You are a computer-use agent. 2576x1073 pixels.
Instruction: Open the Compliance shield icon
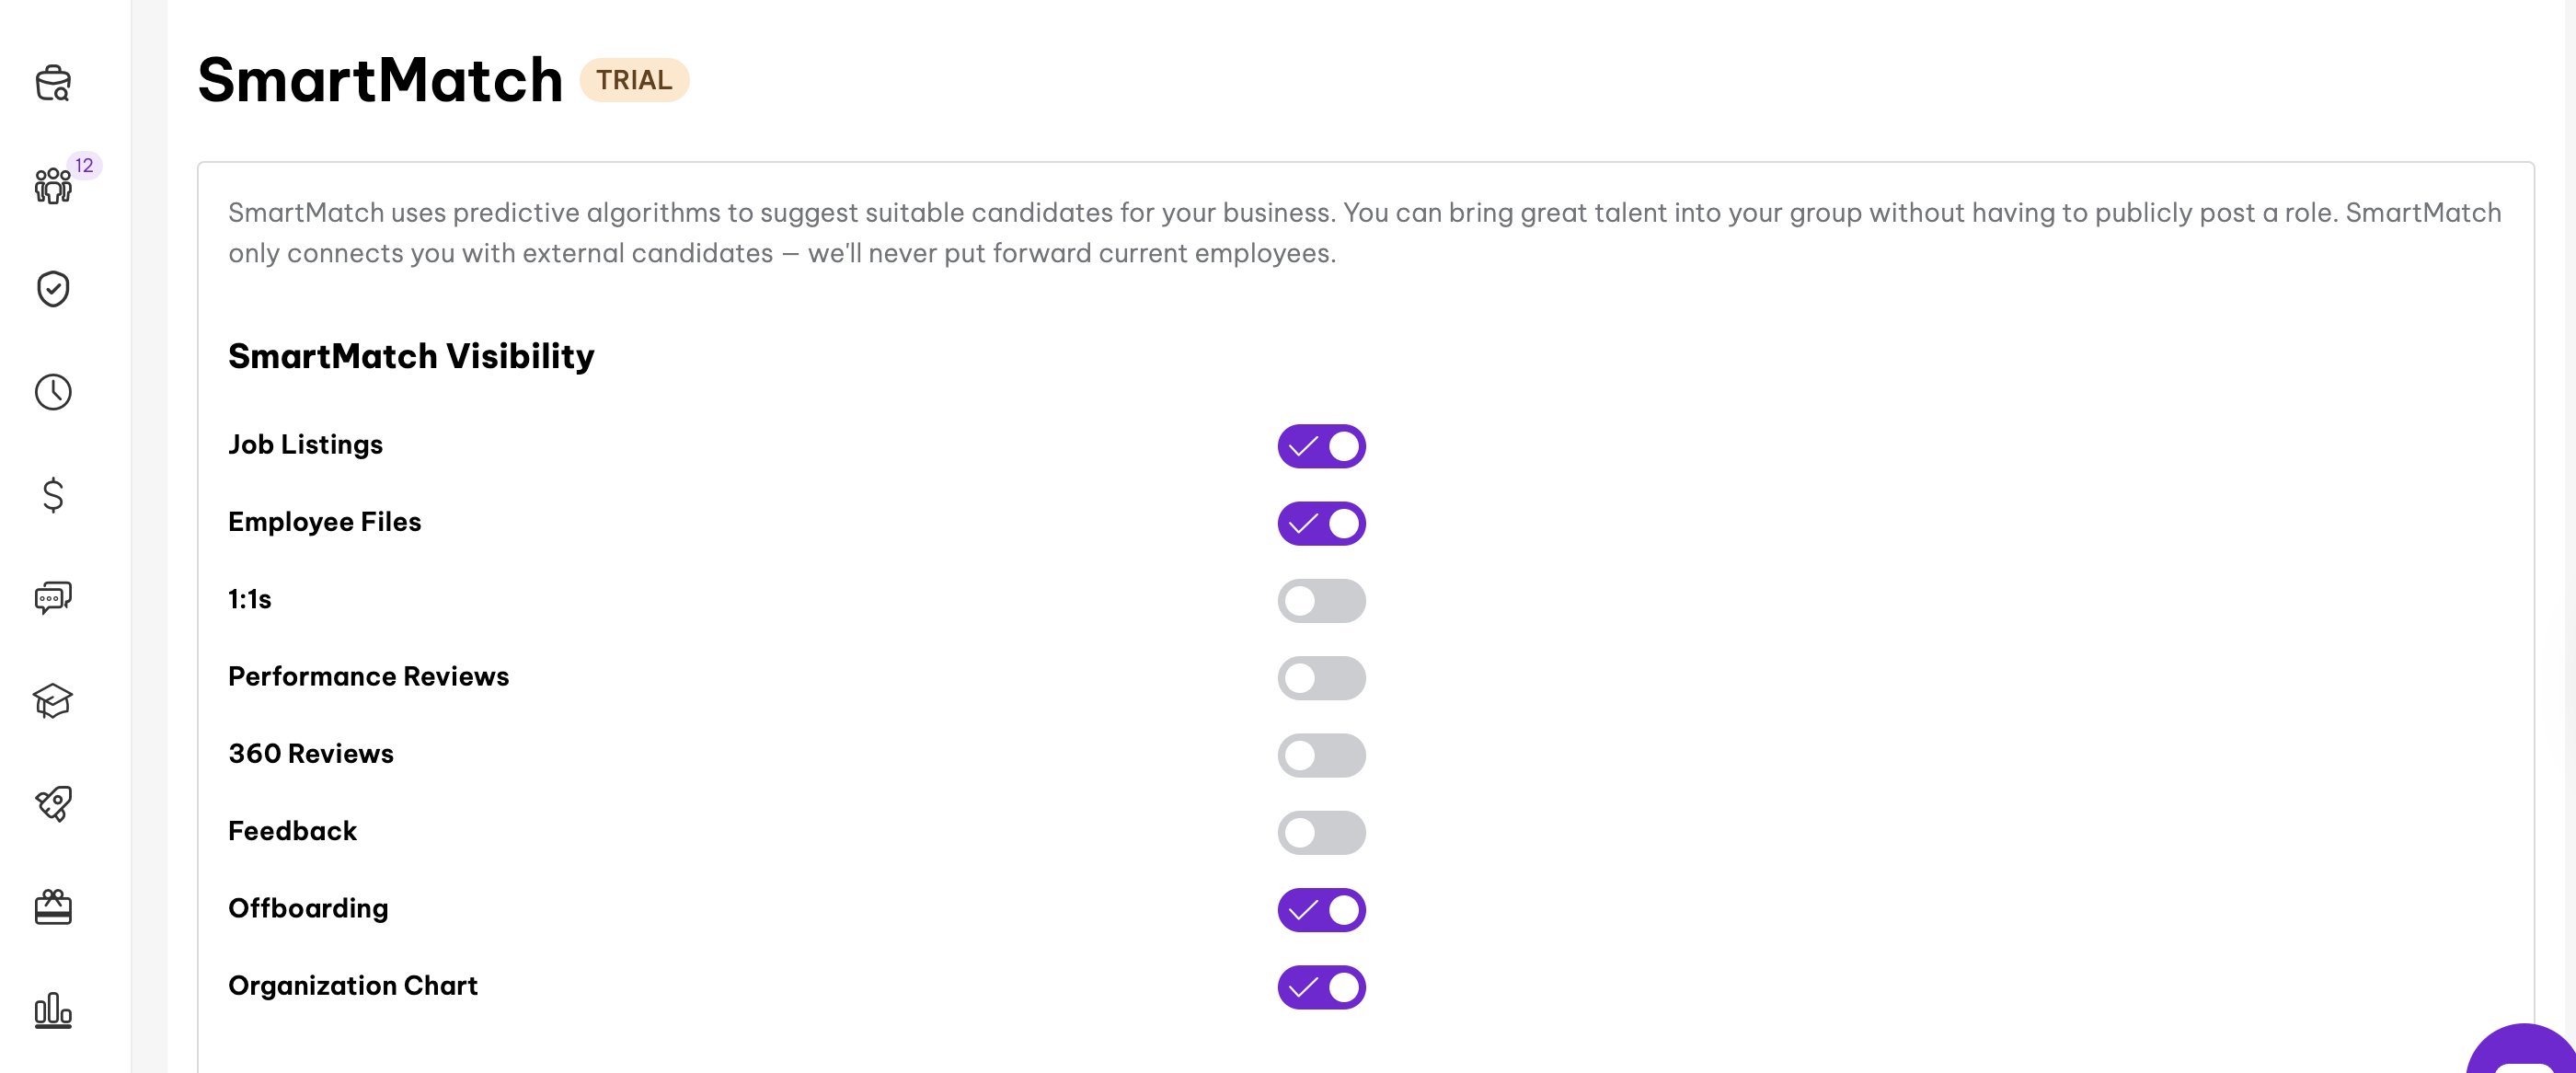click(53, 289)
